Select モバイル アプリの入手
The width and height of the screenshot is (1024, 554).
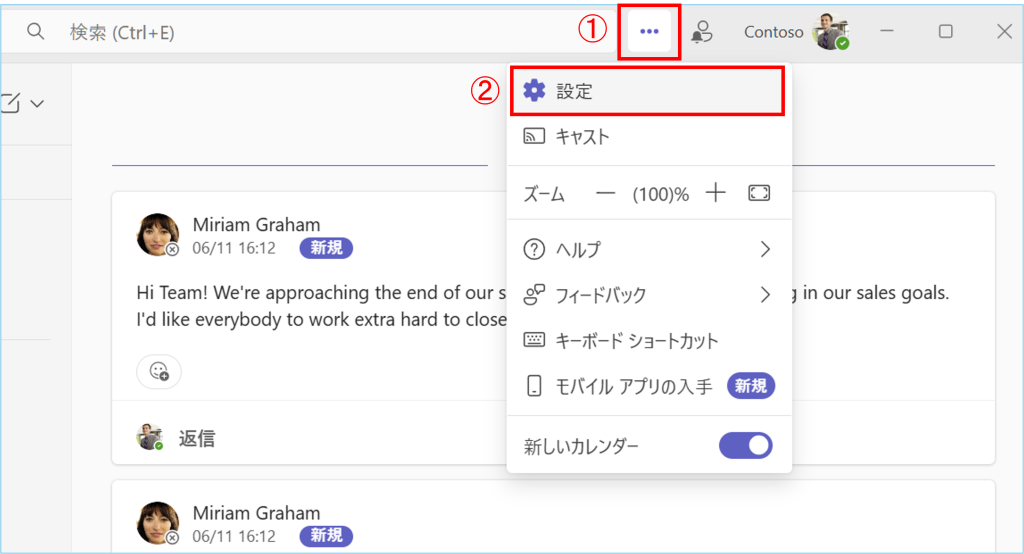point(633,387)
